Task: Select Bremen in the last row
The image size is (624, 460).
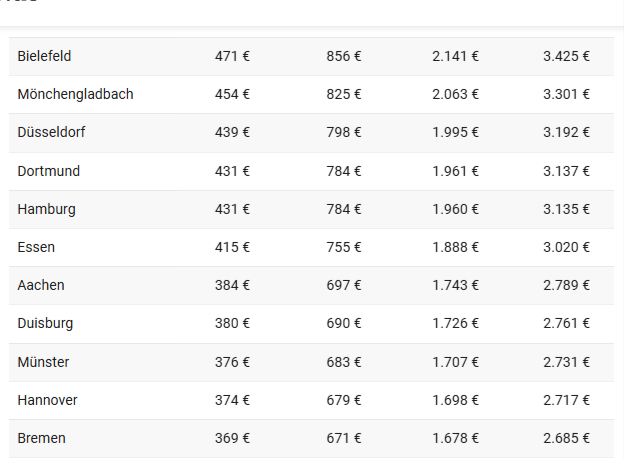Action: point(41,438)
